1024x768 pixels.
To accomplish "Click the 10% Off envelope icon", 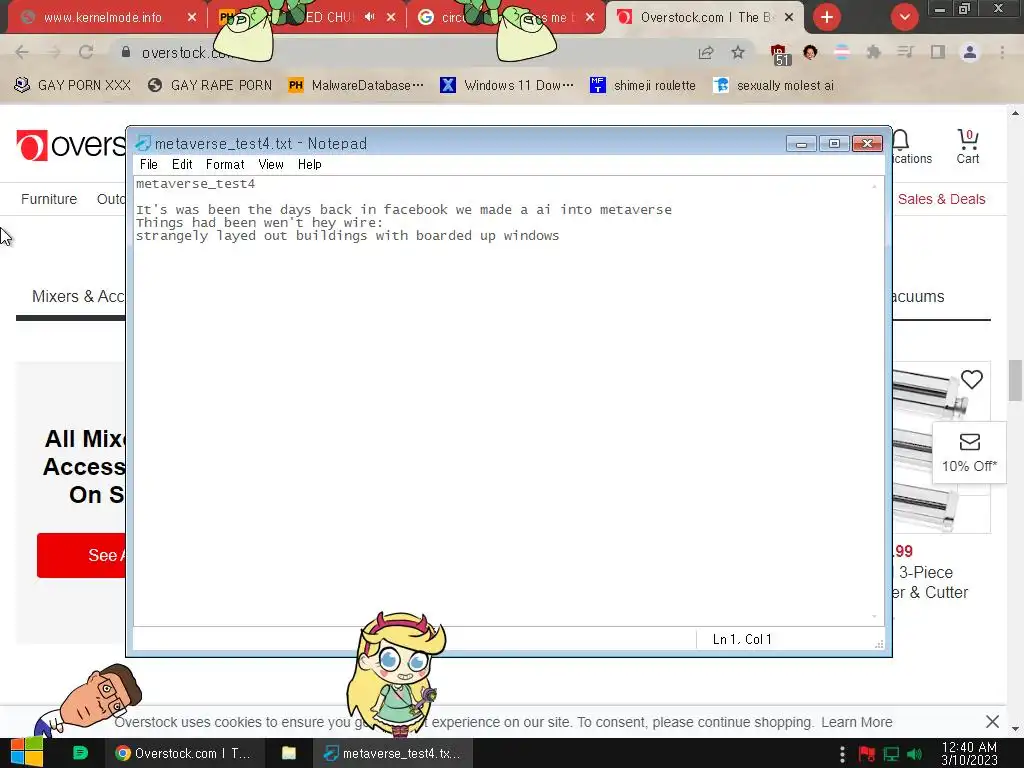I will pyautogui.click(x=970, y=442).
